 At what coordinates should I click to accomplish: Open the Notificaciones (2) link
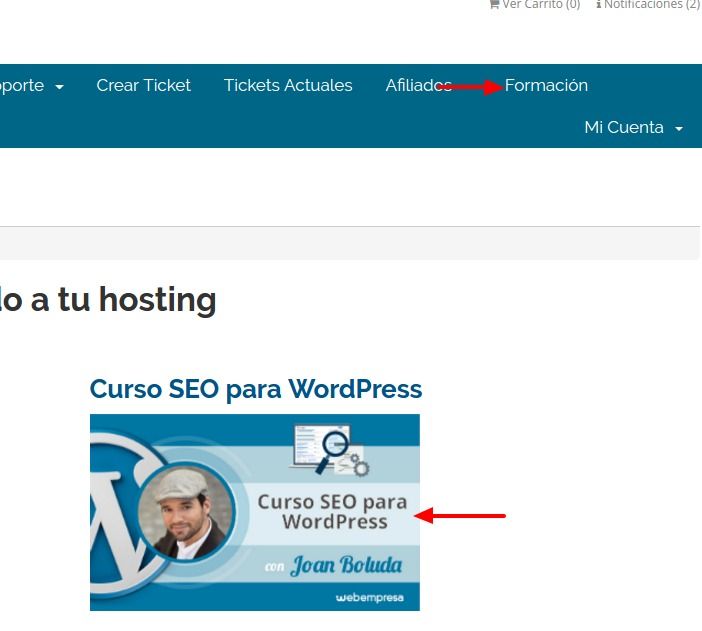pyautogui.click(x=648, y=4)
